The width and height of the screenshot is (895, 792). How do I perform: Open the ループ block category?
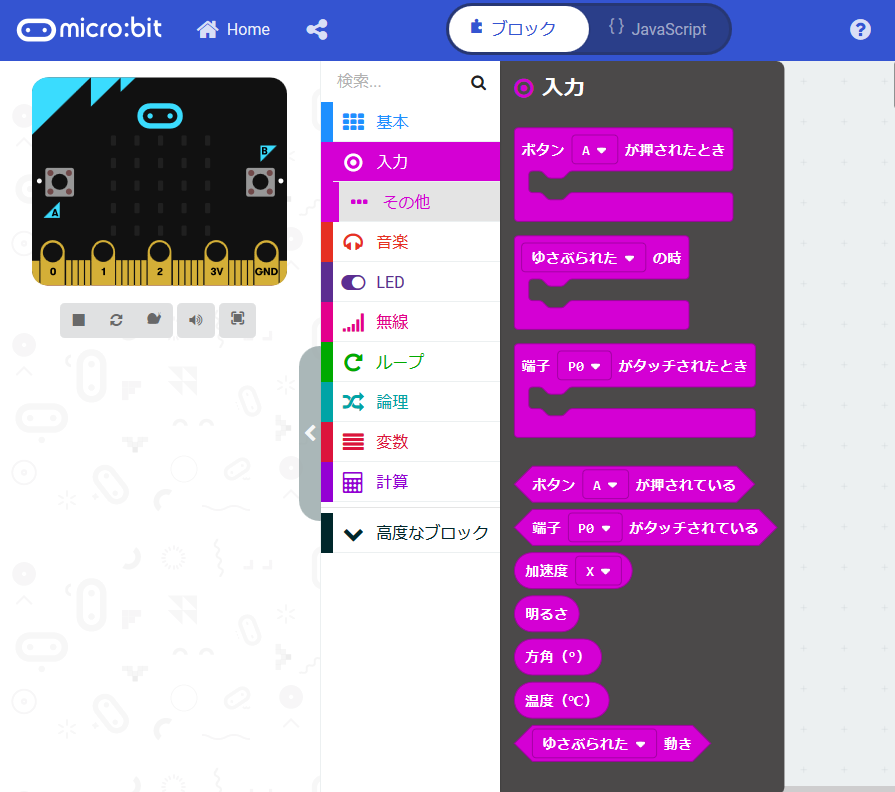410,362
